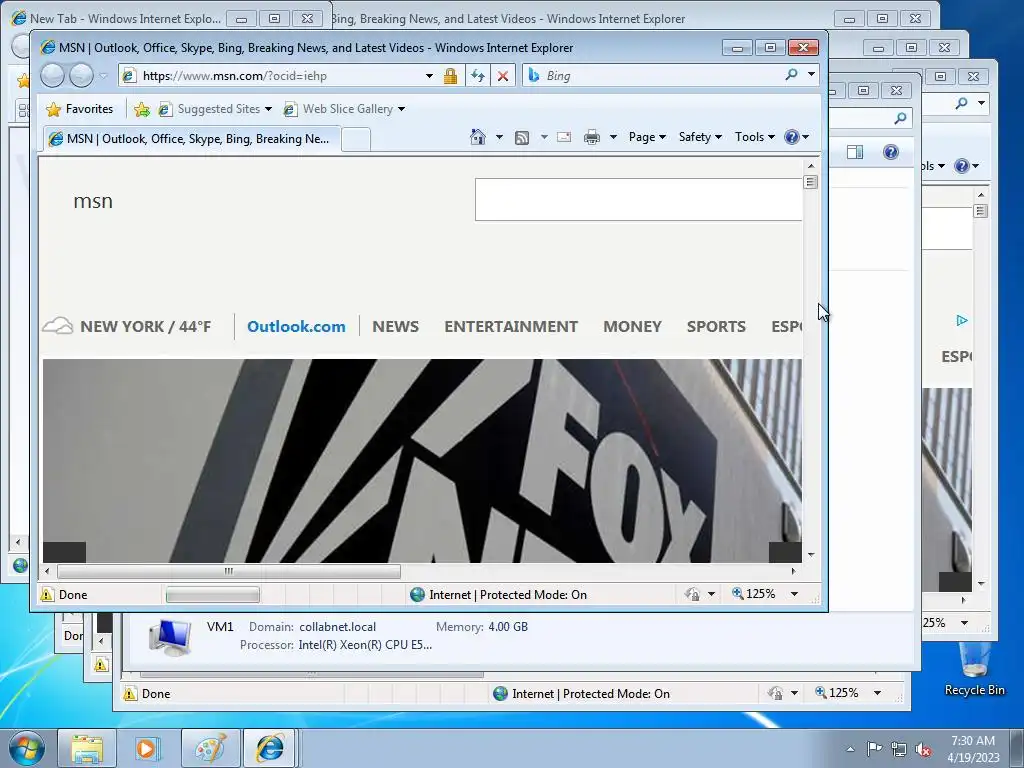Click the Forward navigation button
Screen dimensions: 1024x768
[81, 76]
